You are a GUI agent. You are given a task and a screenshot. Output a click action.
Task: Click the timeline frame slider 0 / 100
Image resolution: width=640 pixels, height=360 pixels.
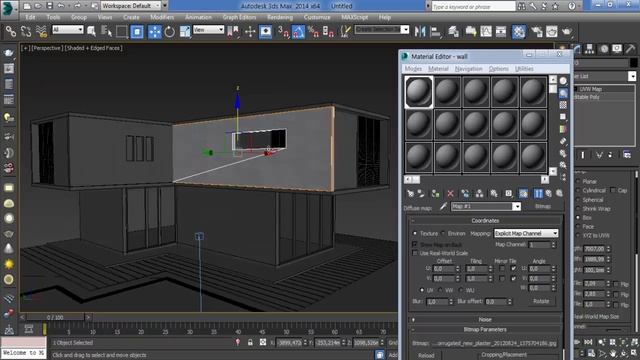click(55, 317)
